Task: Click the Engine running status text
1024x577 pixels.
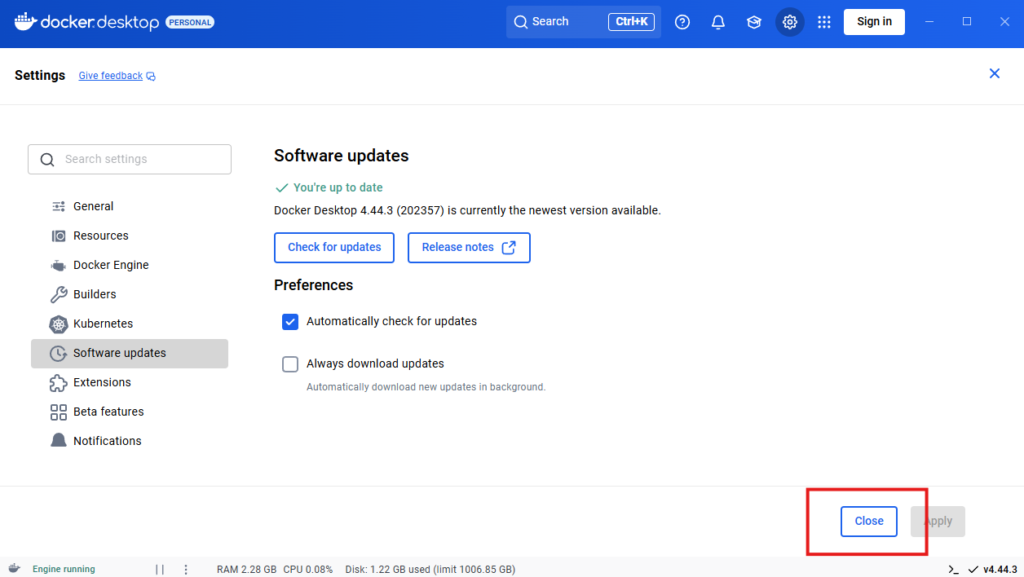Action: click(x=63, y=569)
